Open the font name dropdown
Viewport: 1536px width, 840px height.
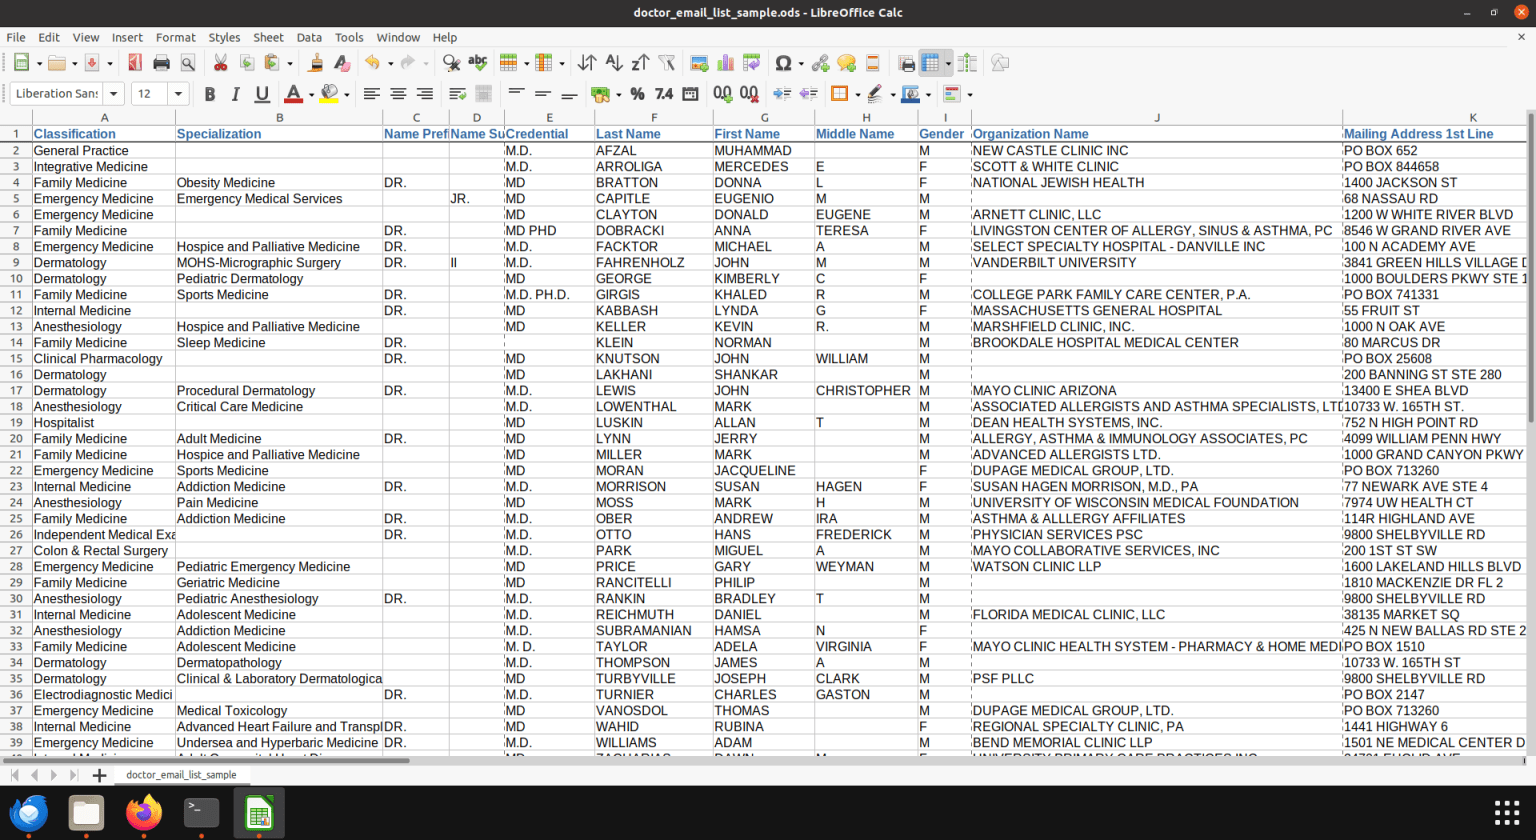point(113,93)
